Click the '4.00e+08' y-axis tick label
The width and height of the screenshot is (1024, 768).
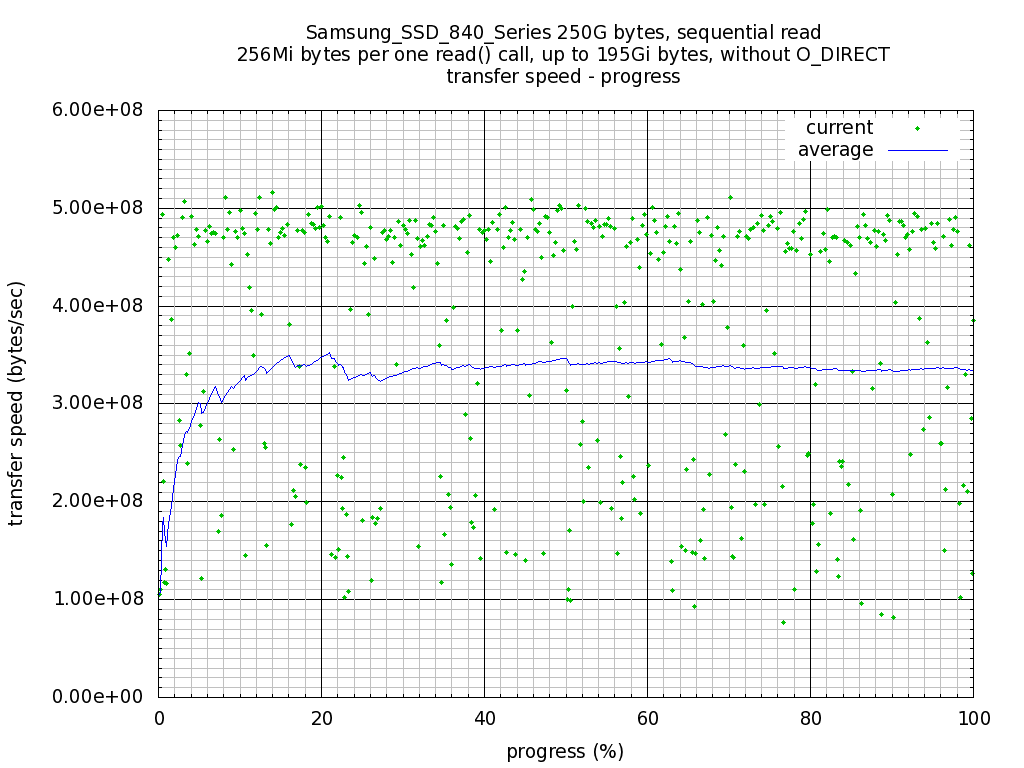coord(97,306)
